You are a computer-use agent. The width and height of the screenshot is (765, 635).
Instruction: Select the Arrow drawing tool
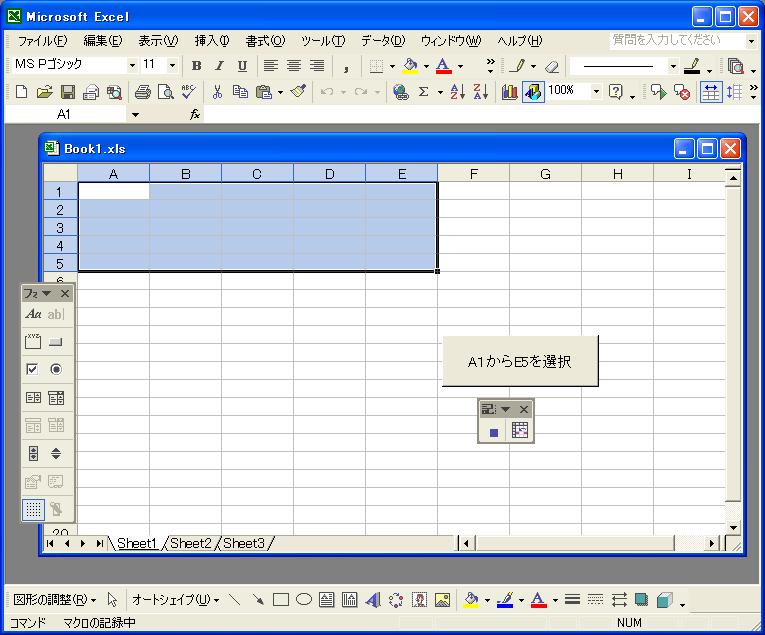[x=258, y=599]
